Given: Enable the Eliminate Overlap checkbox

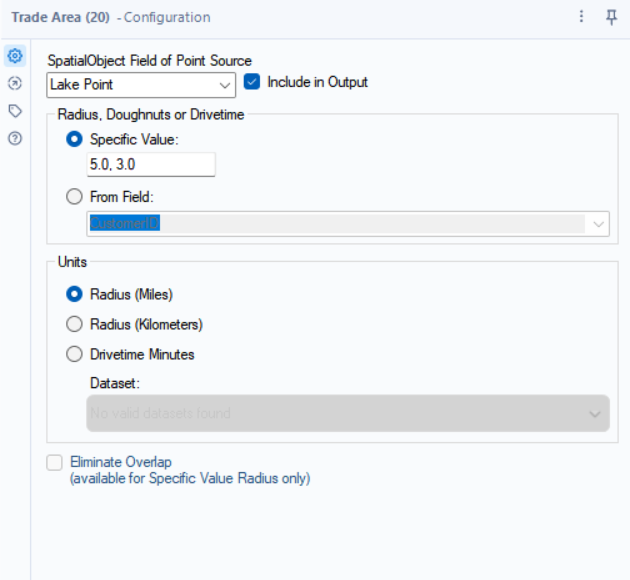Looking at the screenshot, I should coord(54,463).
